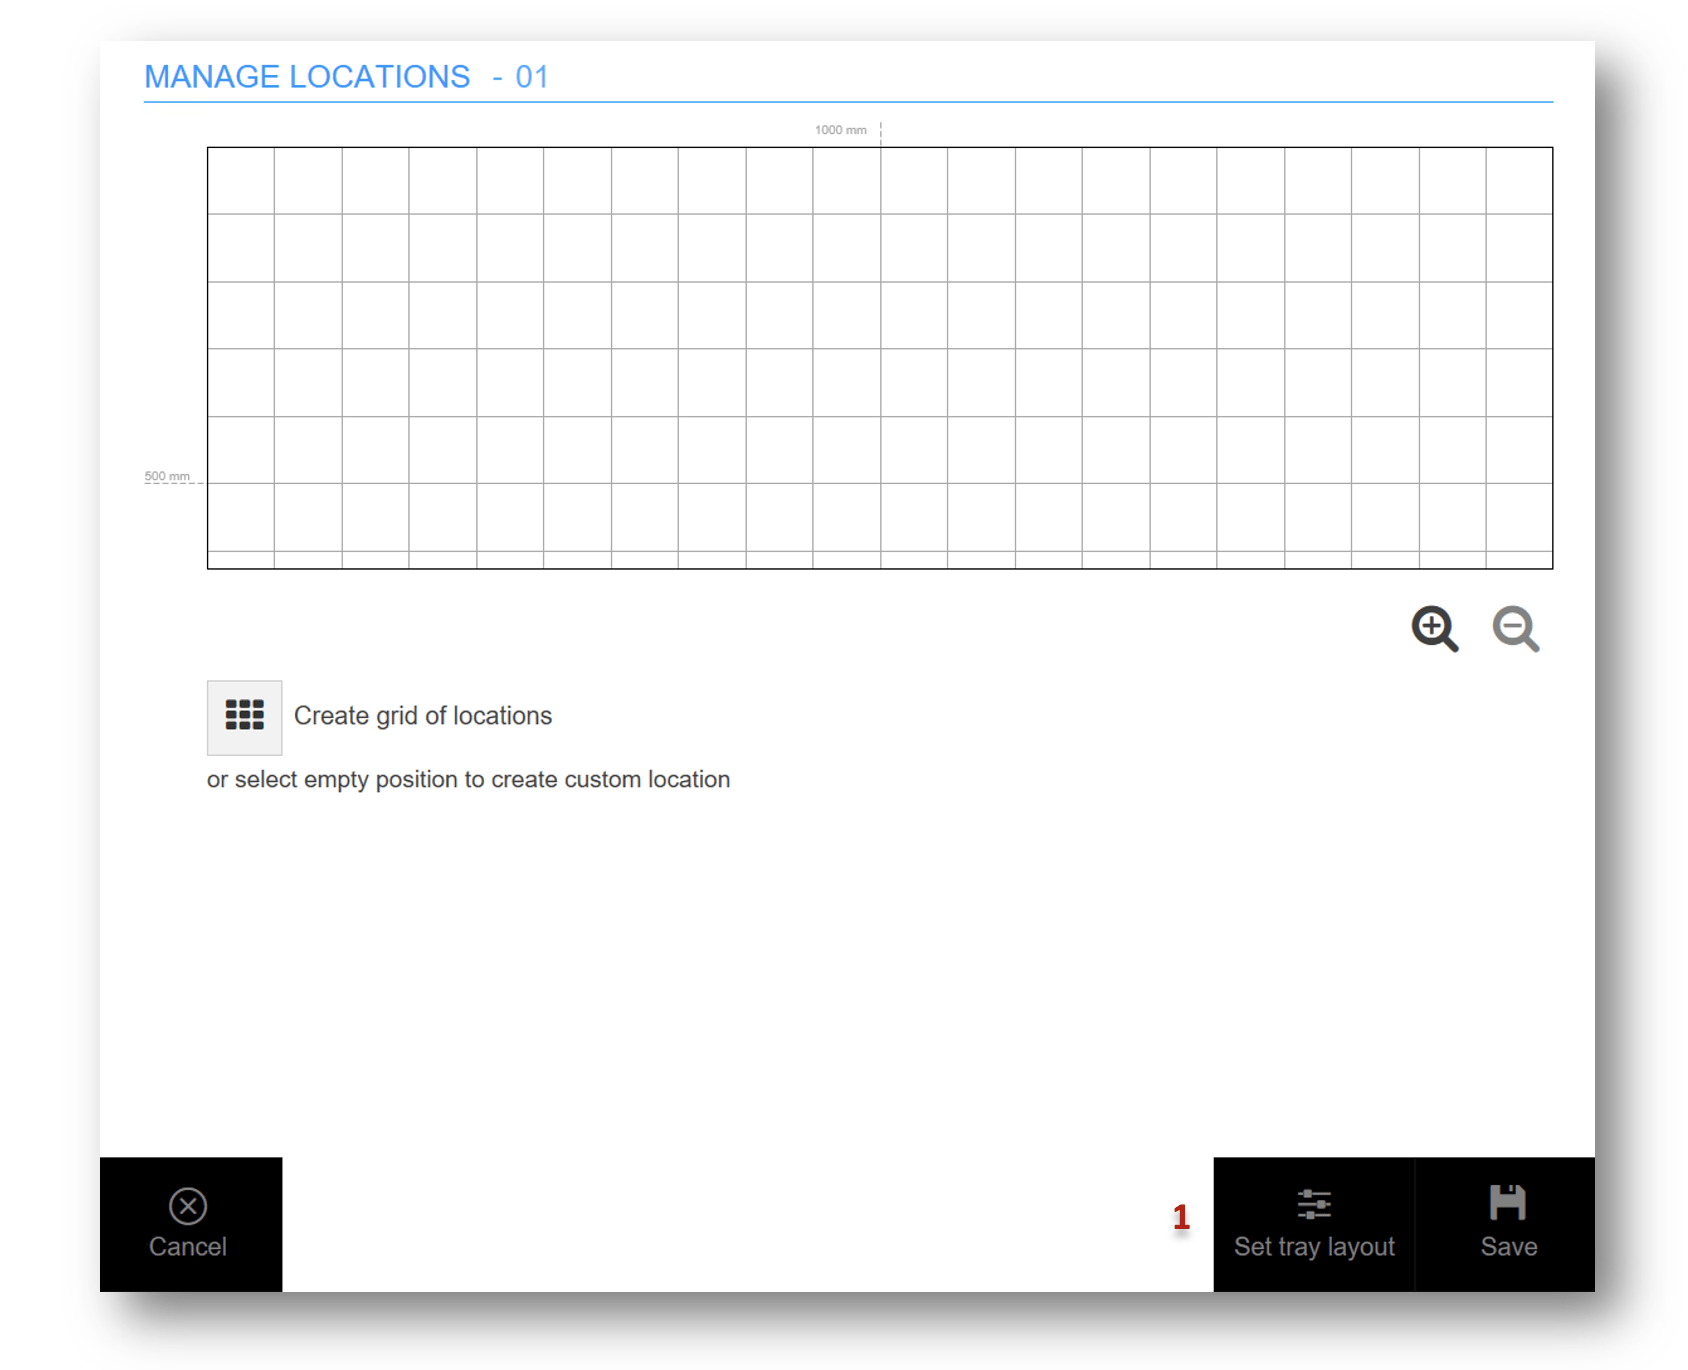Click the floppy disk Save icon
Image resolution: width=1688 pixels, height=1370 pixels.
pyautogui.click(x=1507, y=1203)
